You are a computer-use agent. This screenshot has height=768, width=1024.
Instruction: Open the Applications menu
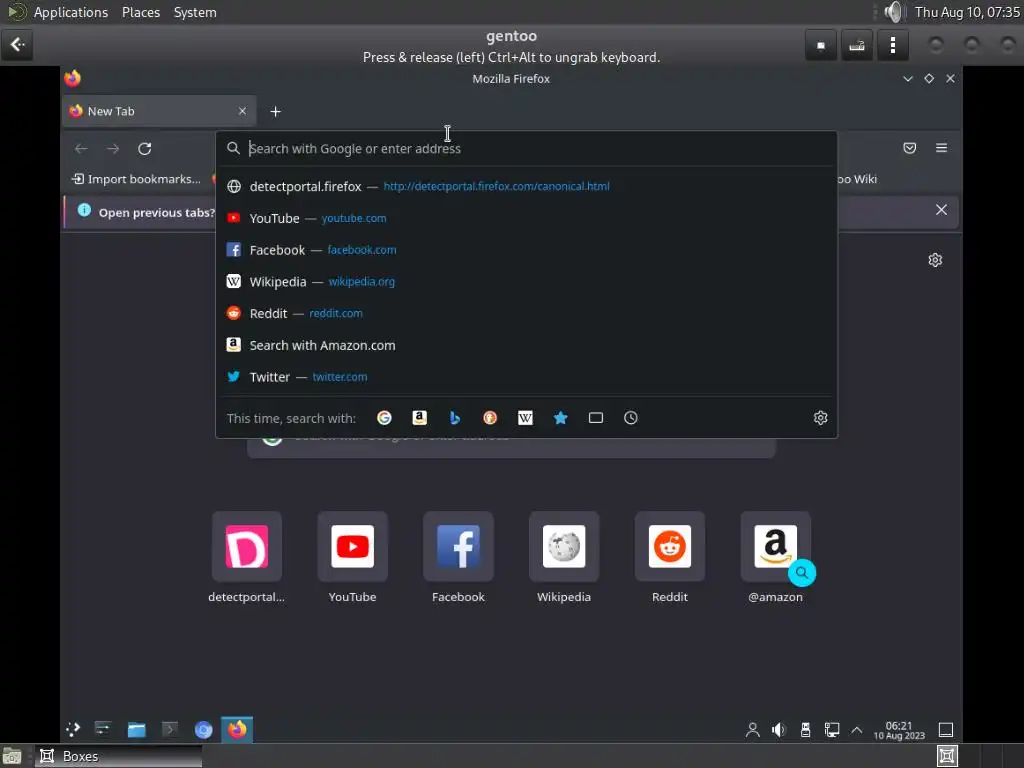pos(71,12)
